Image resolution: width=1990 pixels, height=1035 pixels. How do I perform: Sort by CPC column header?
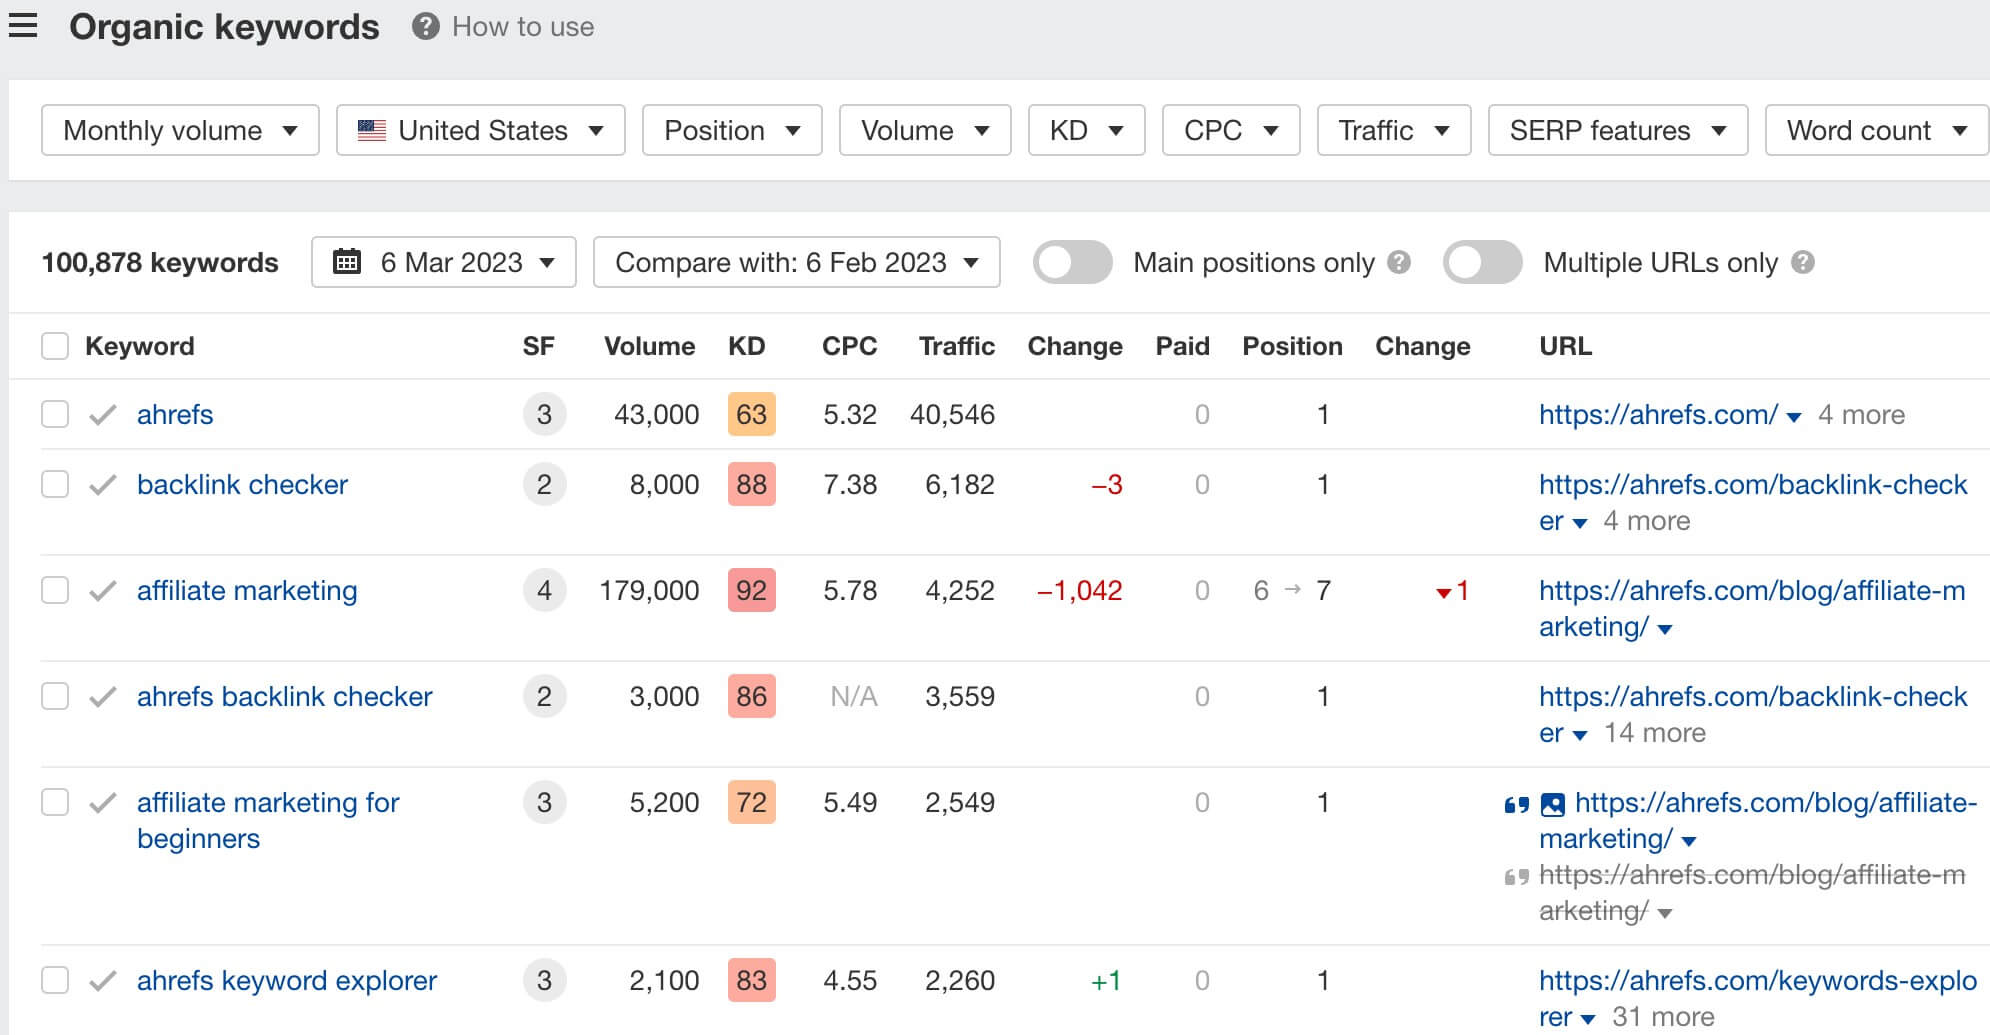[849, 346]
